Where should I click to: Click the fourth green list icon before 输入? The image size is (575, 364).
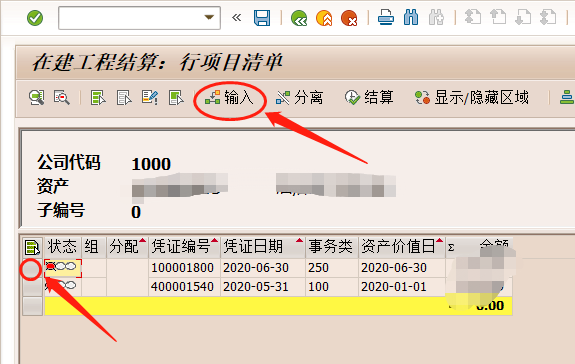[x=176, y=98]
